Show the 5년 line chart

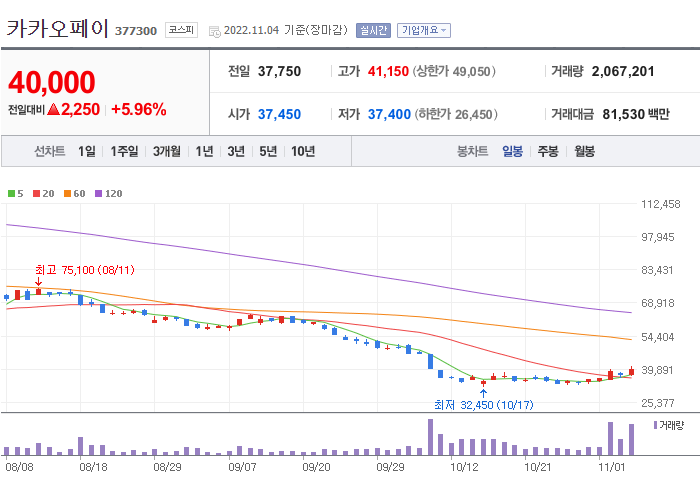point(268,151)
